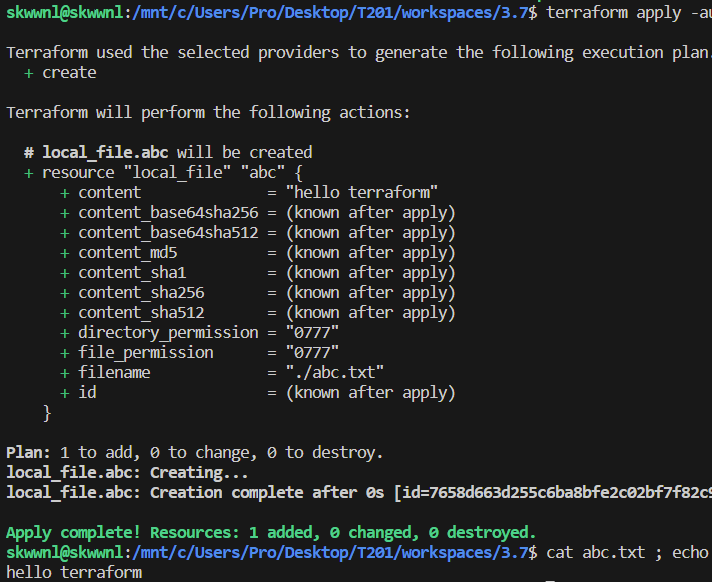This screenshot has width=712, height=582.
Task: Click the '+ create' legend line
Action: pos(60,73)
